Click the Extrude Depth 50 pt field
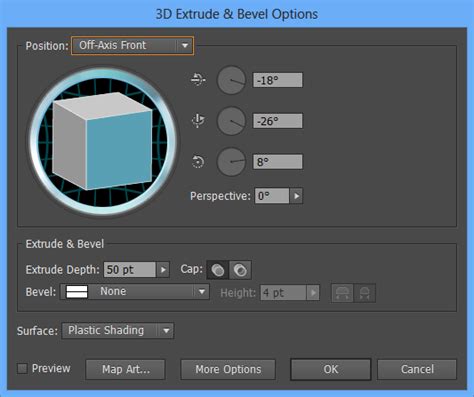This screenshot has width=474, height=397. click(130, 270)
